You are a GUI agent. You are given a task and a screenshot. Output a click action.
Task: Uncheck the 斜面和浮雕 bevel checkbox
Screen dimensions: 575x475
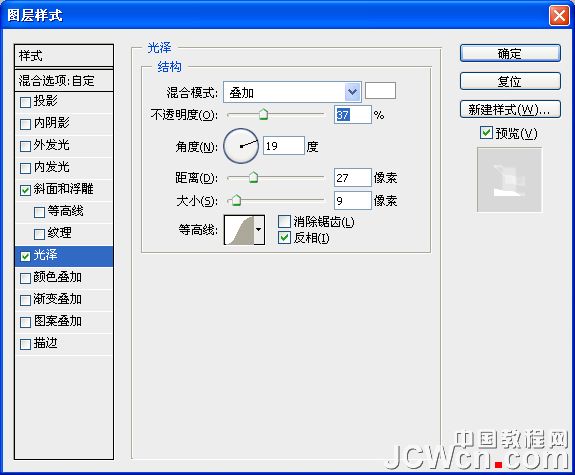tap(25, 190)
